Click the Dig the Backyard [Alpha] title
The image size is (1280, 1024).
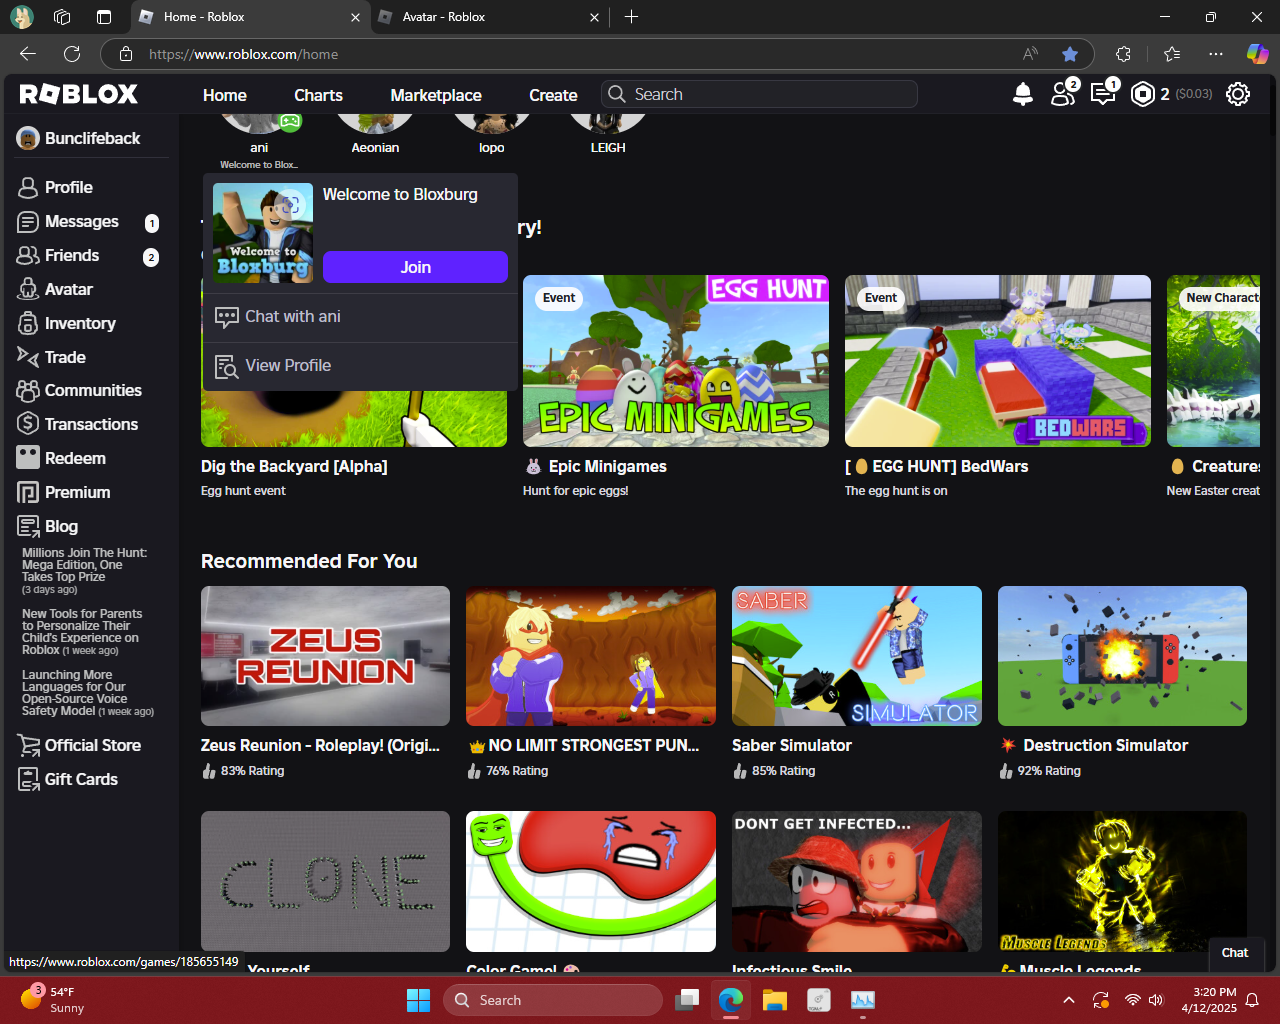point(294,466)
